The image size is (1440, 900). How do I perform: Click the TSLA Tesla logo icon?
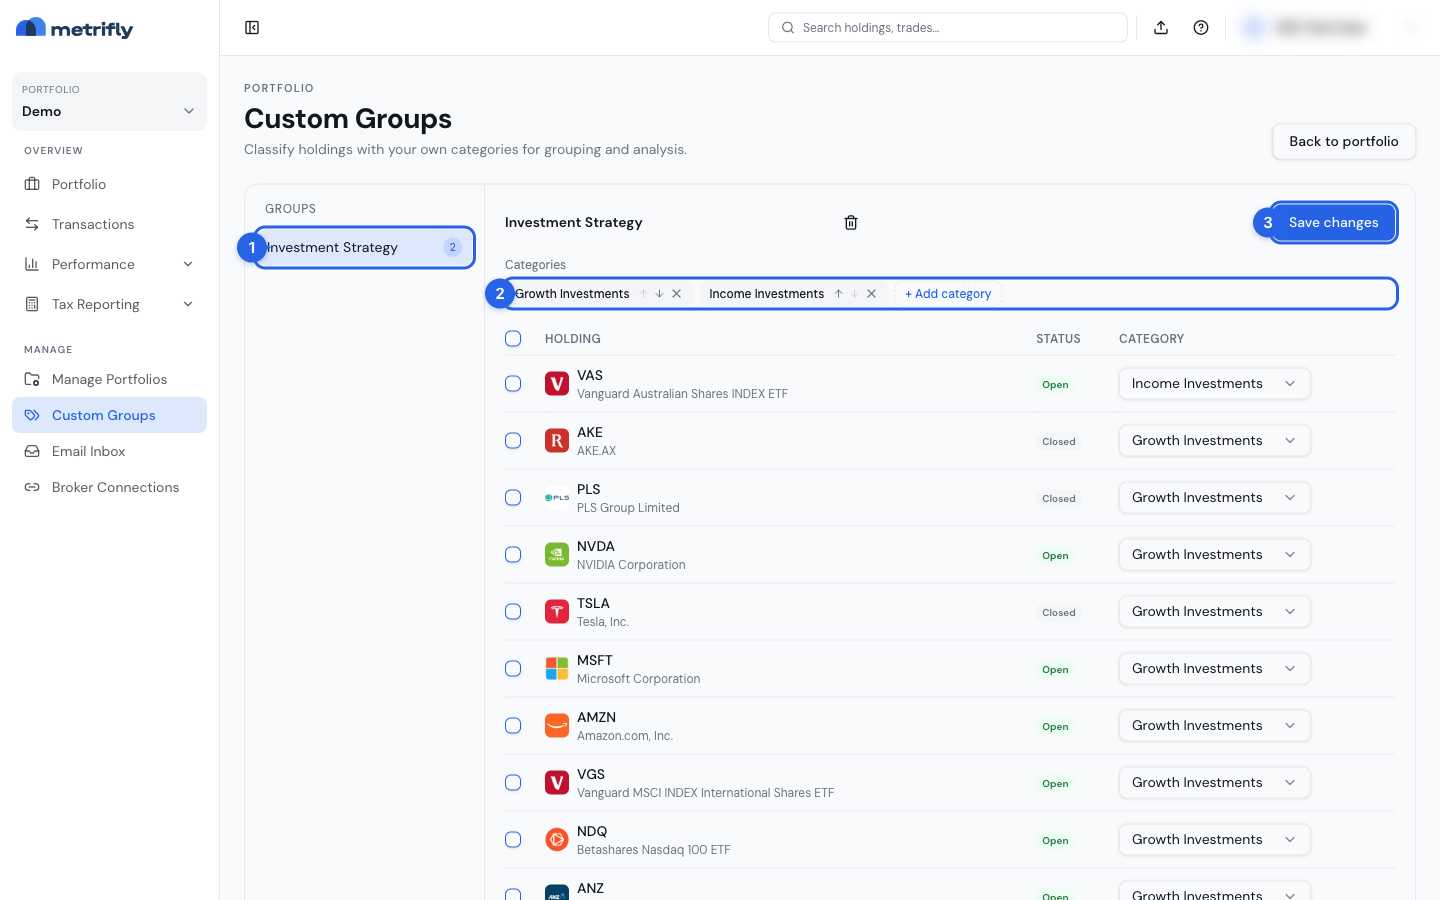(x=557, y=612)
